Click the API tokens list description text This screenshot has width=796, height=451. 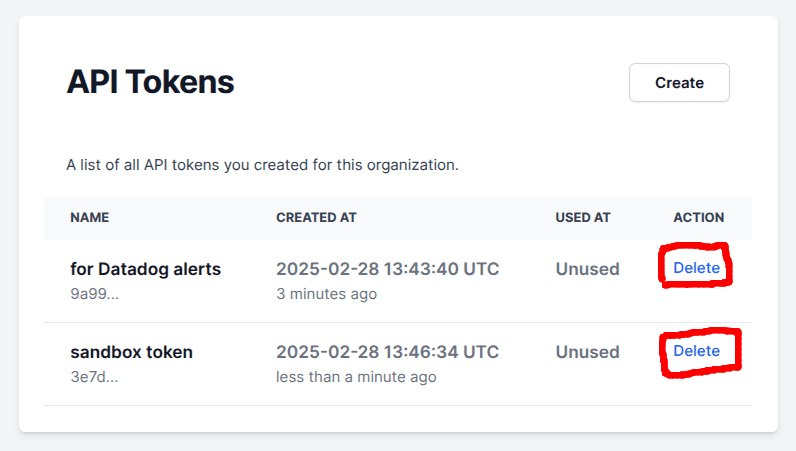(262, 165)
